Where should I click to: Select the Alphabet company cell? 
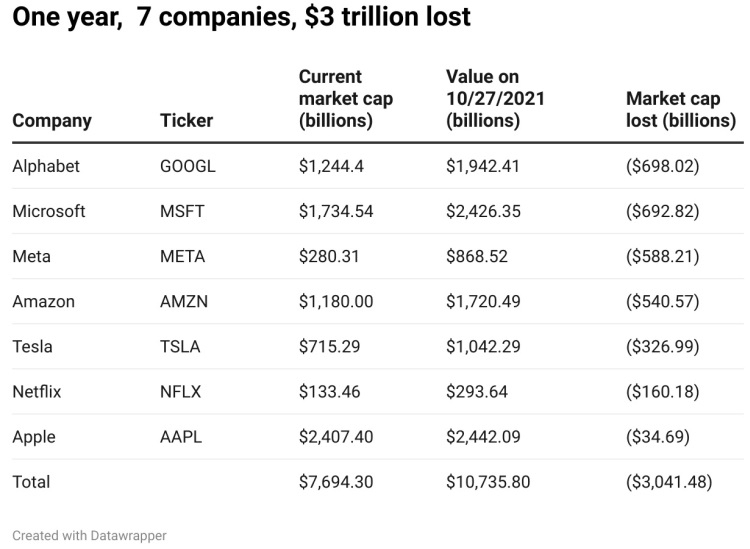pyautogui.click(x=46, y=166)
